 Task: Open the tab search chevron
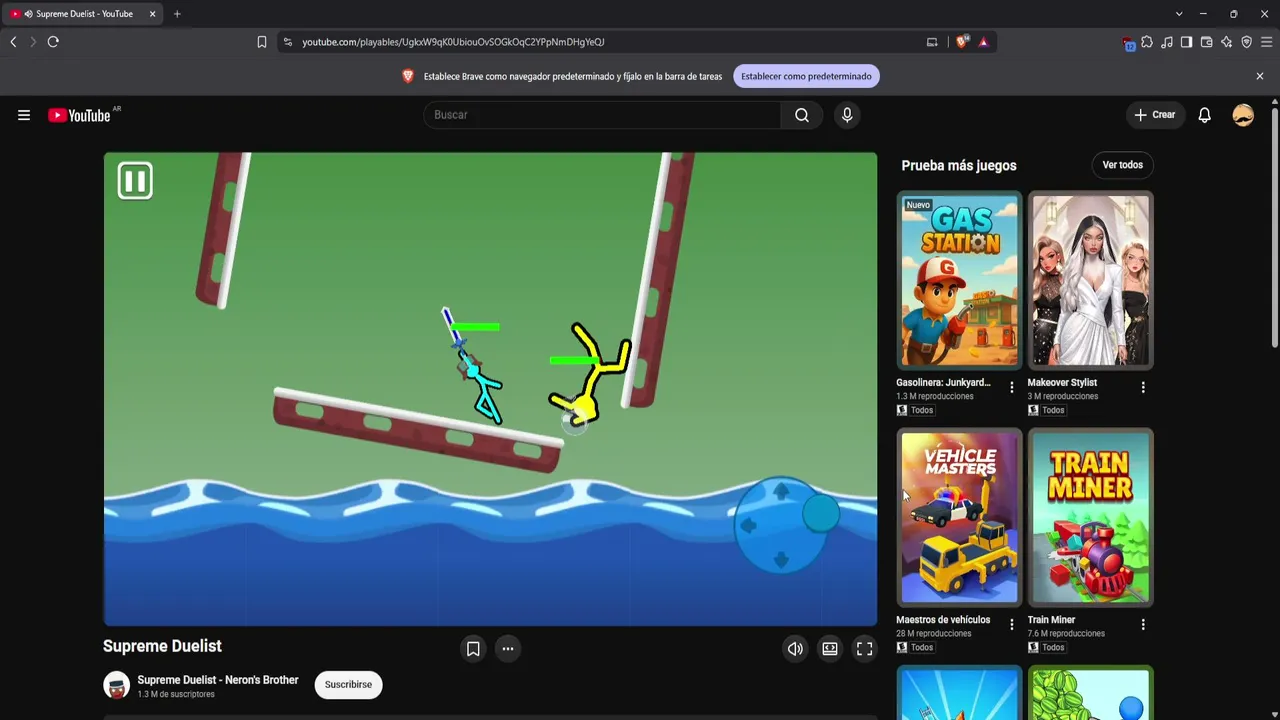pyautogui.click(x=1179, y=14)
